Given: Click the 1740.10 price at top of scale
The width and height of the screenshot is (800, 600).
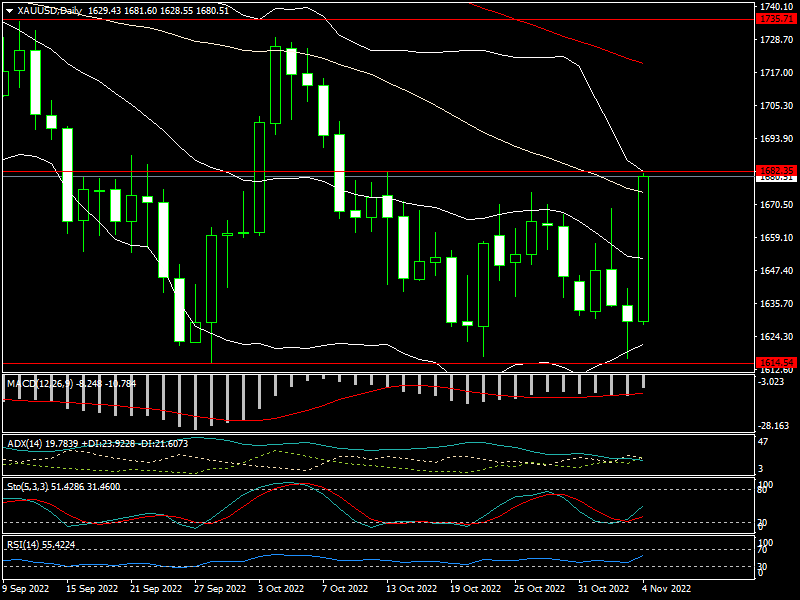Looking at the screenshot, I should click(776, 6).
